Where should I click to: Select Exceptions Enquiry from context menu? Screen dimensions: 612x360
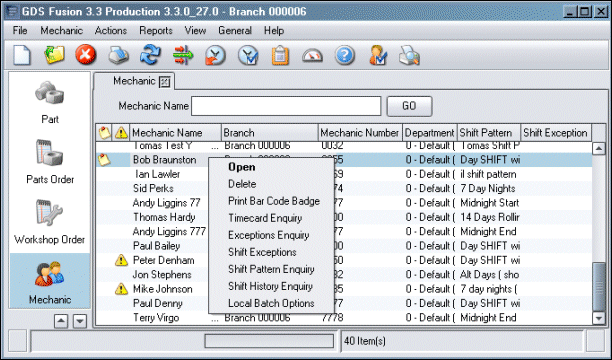click(x=271, y=235)
